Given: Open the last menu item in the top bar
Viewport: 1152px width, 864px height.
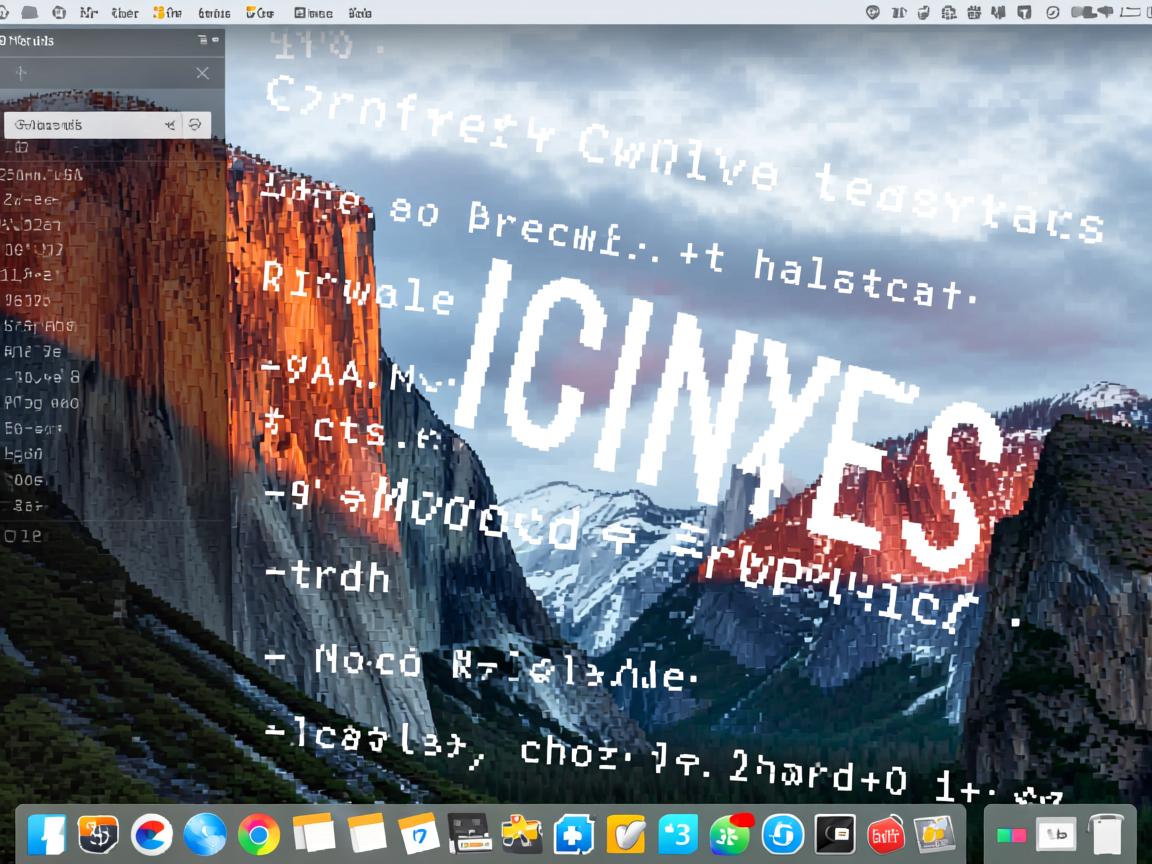Looking at the screenshot, I should [x=361, y=12].
